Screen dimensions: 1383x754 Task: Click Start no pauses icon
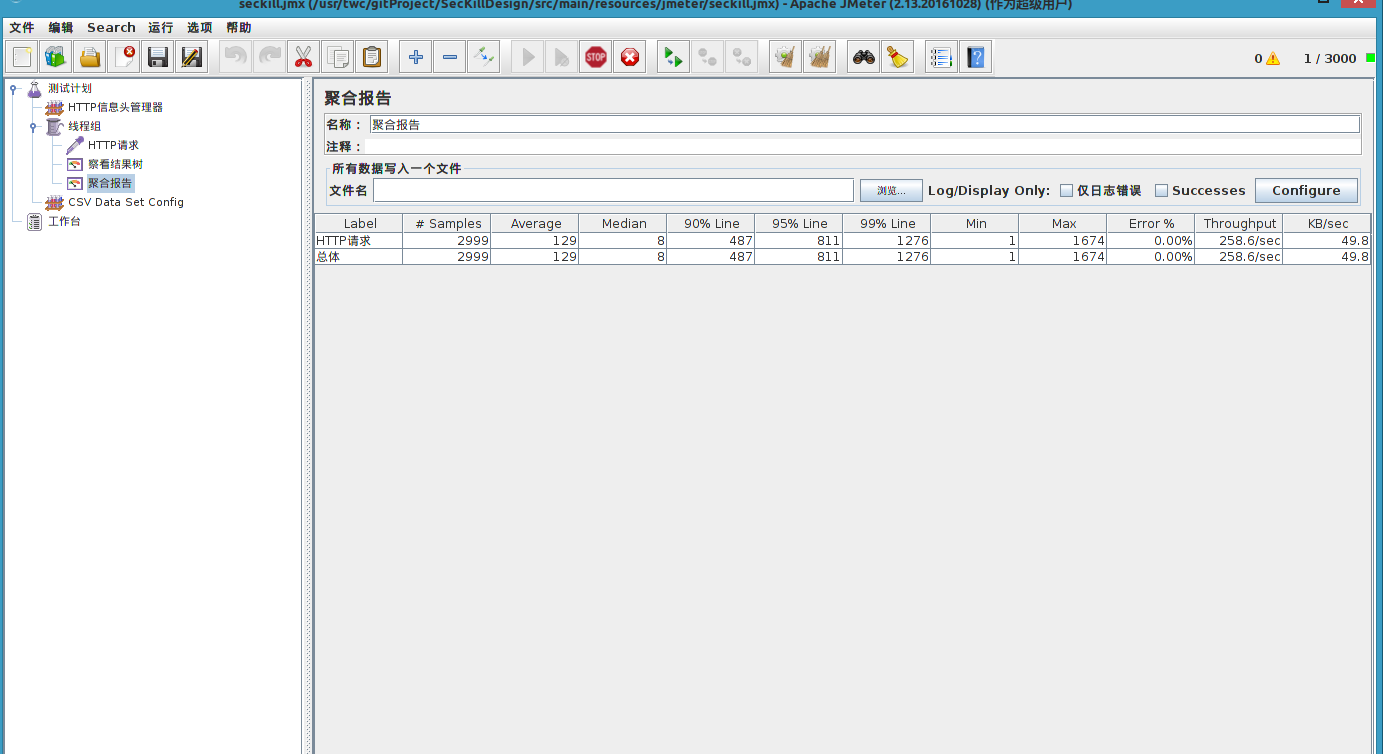[x=562, y=57]
